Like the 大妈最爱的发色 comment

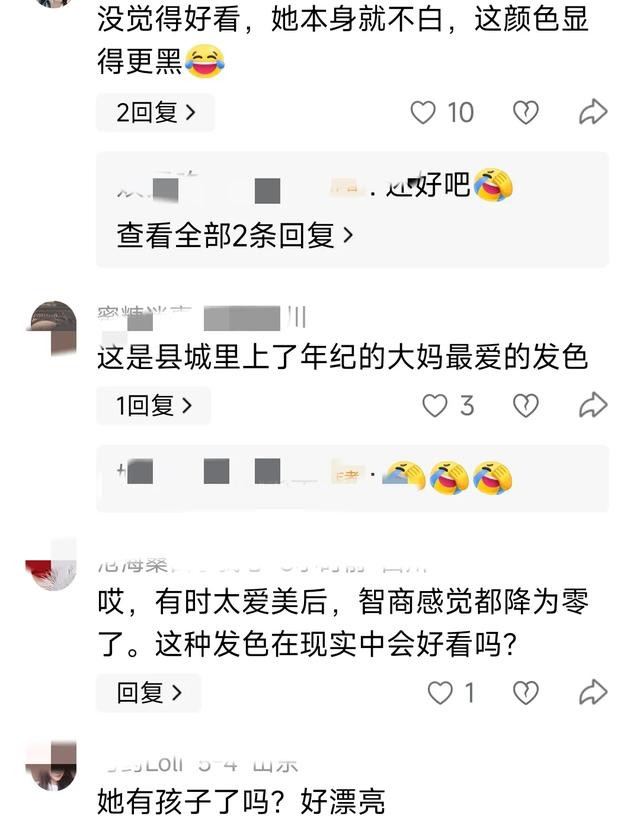pos(435,406)
